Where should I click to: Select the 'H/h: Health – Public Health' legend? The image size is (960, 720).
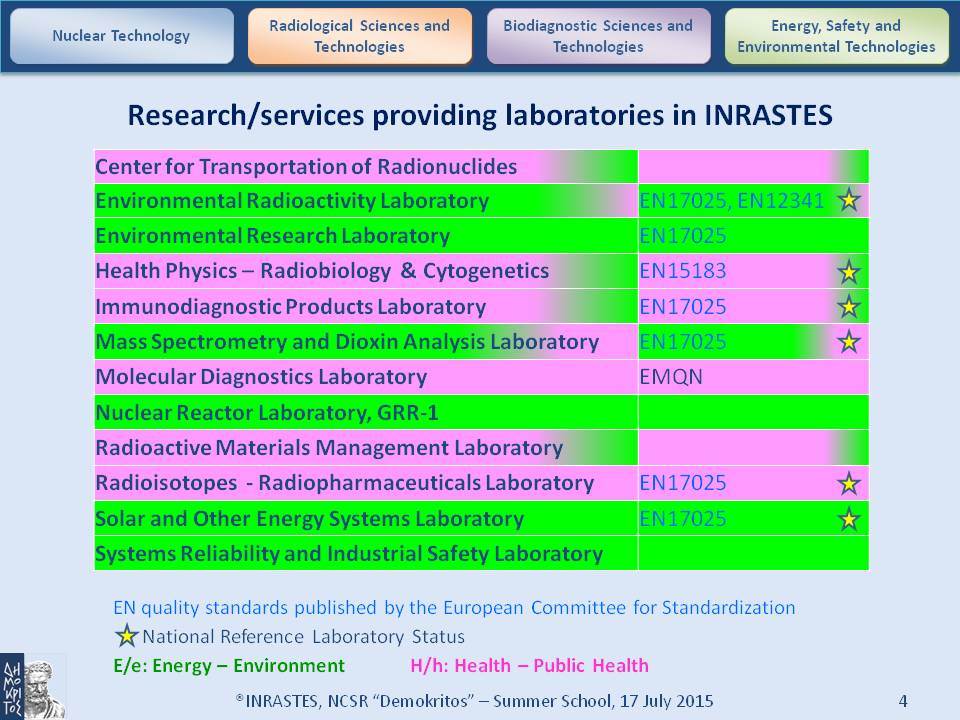click(530, 666)
